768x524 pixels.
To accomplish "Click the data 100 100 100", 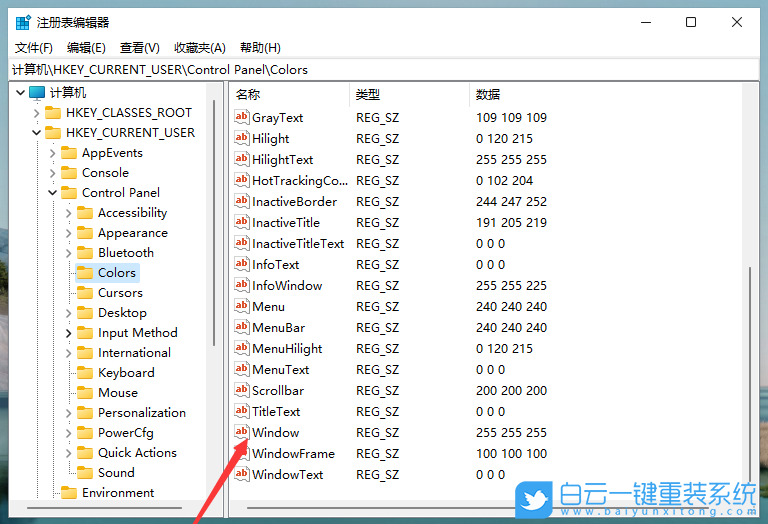I will coord(511,453).
